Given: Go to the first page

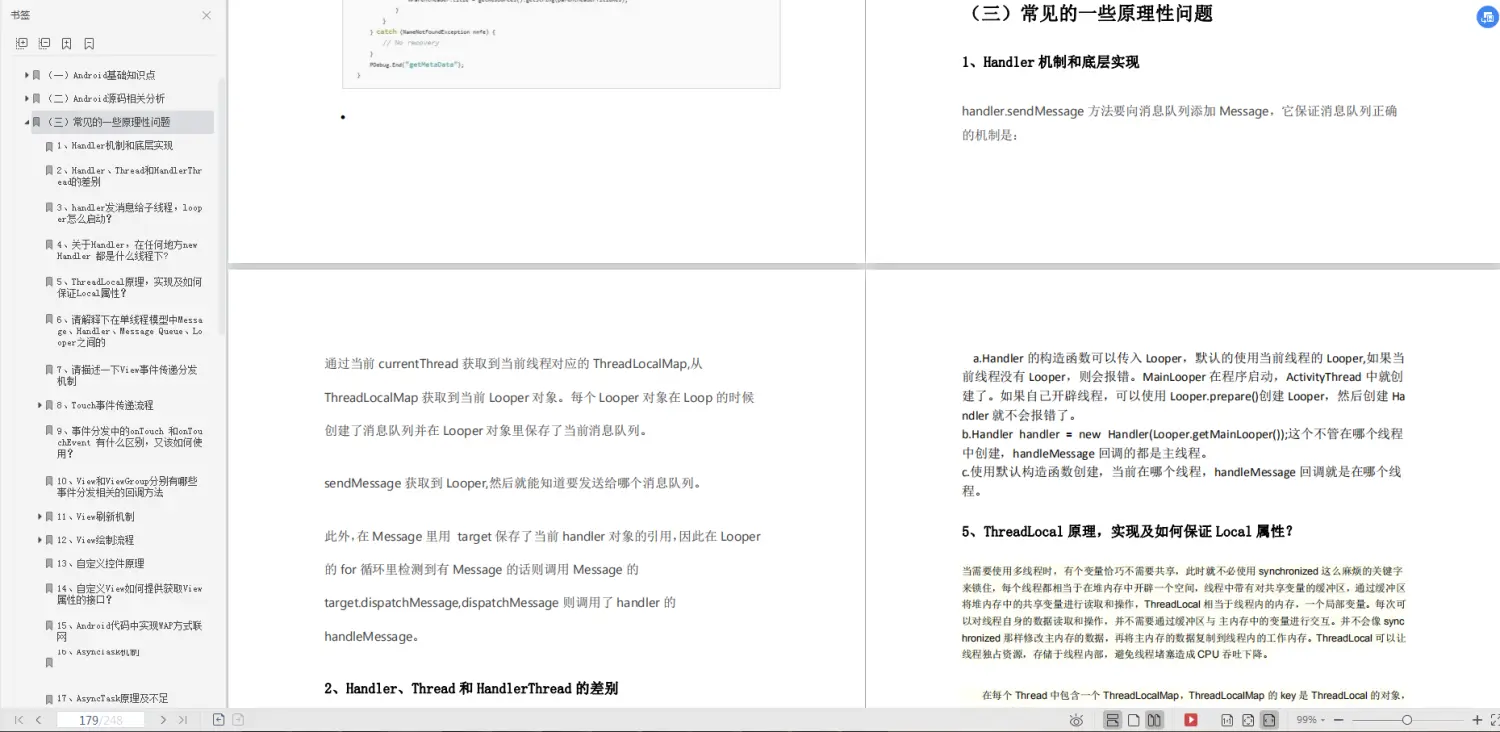Looking at the screenshot, I should coord(18,720).
